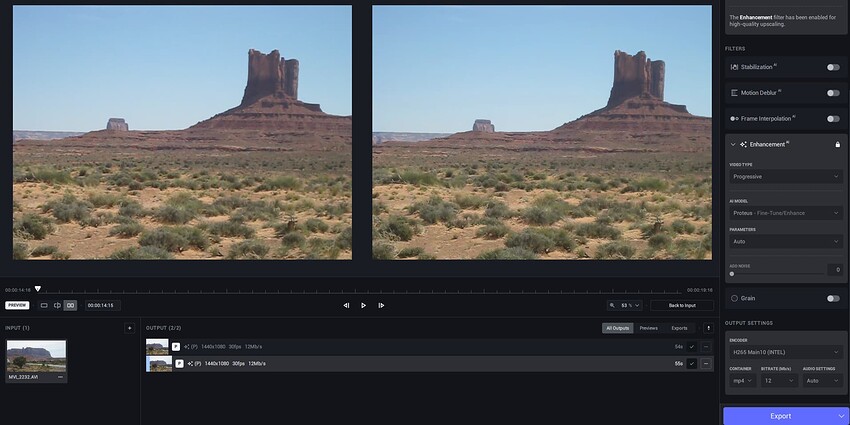Click the add input plus icon
The width and height of the screenshot is (850, 425).
(x=129, y=328)
